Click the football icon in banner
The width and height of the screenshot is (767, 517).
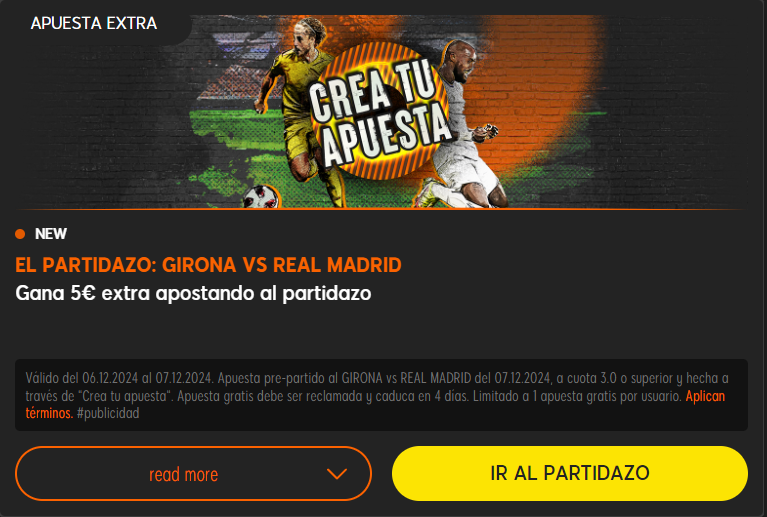point(261,197)
